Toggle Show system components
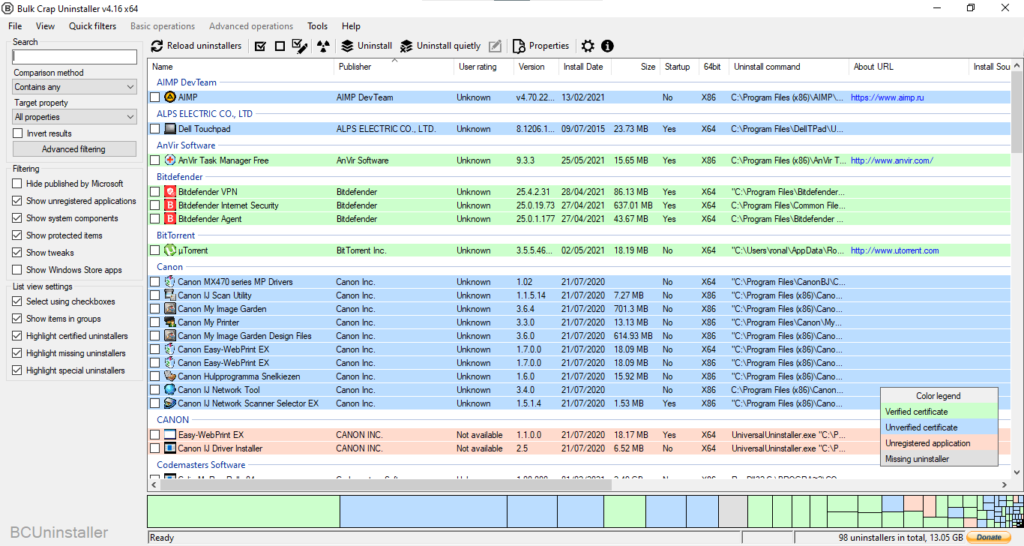 coord(18,218)
